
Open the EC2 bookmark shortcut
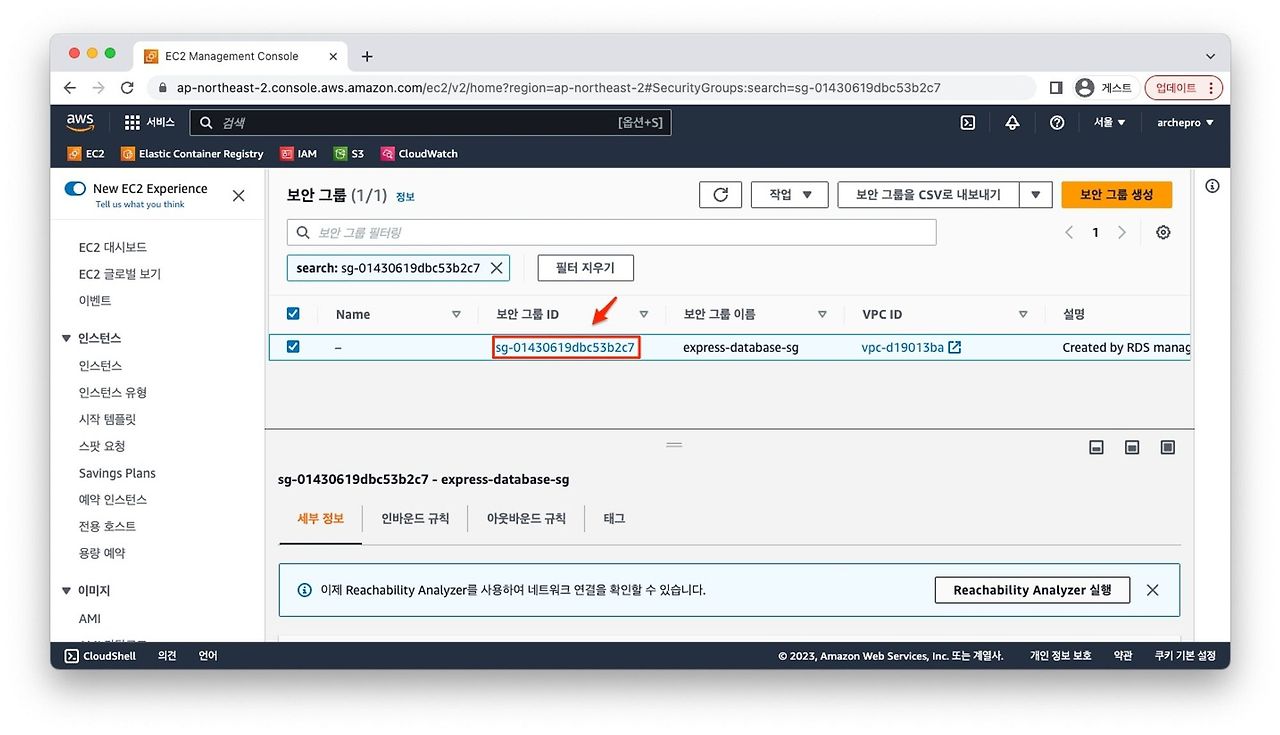coord(86,154)
